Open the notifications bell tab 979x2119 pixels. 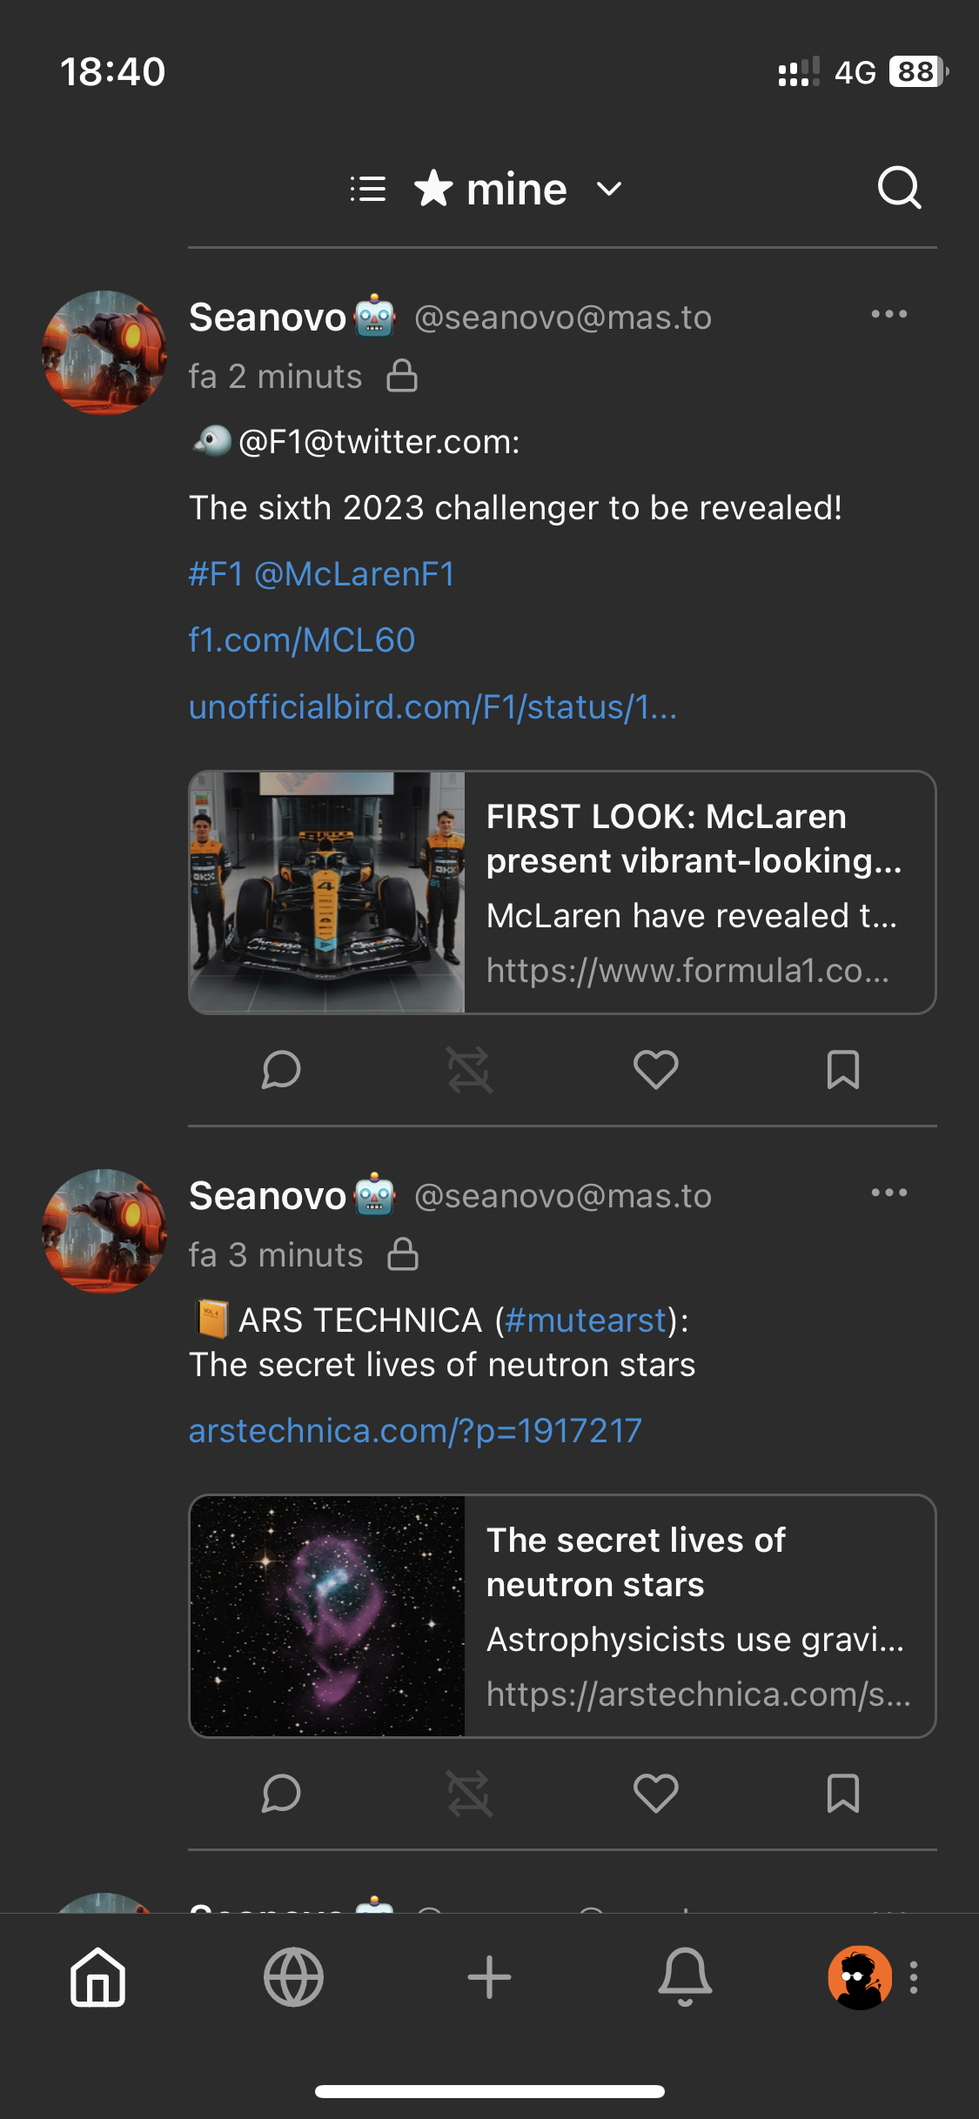click(x=685, y=1977)
